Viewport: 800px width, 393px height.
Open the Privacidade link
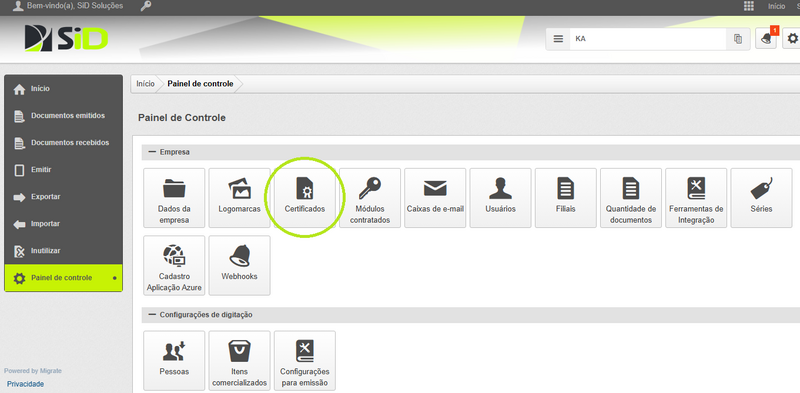26,384
